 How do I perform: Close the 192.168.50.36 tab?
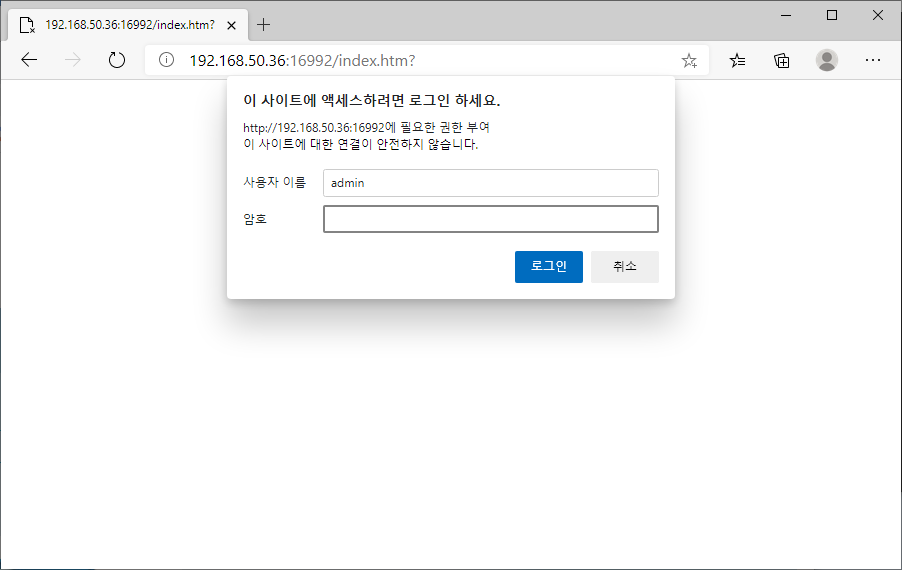[x=231, y=25]
